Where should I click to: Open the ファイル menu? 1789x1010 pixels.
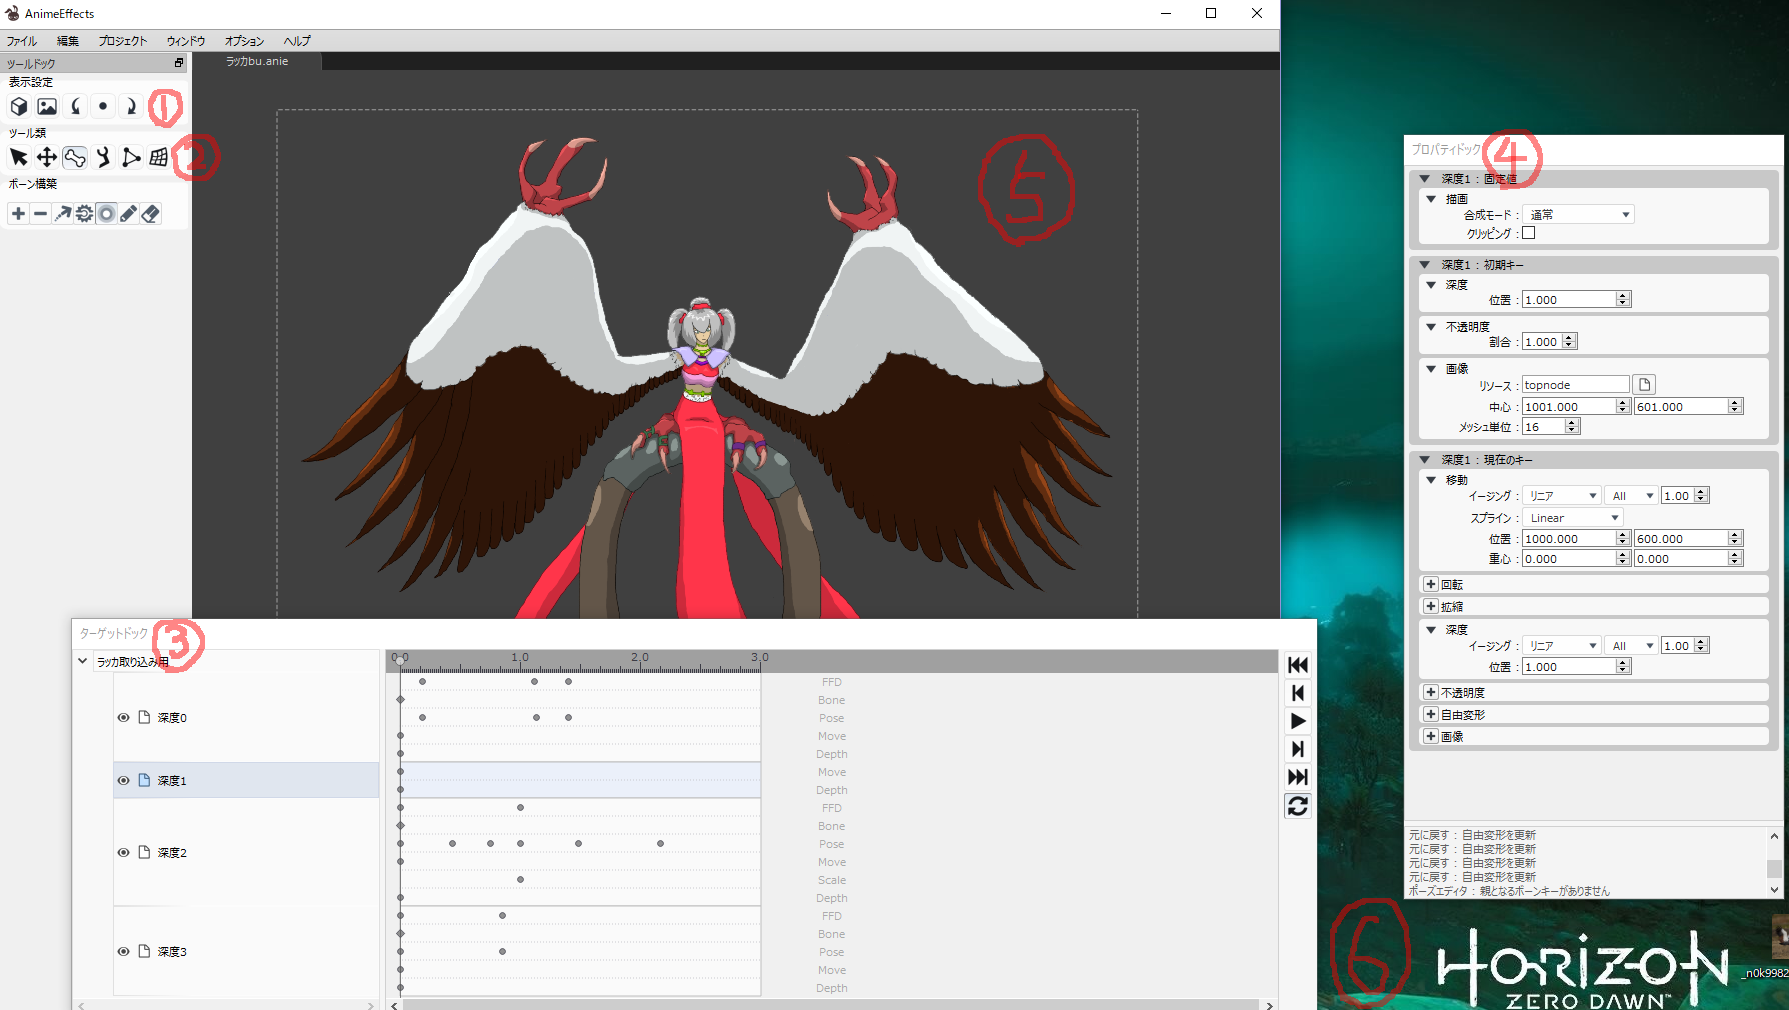coord(22,41)
